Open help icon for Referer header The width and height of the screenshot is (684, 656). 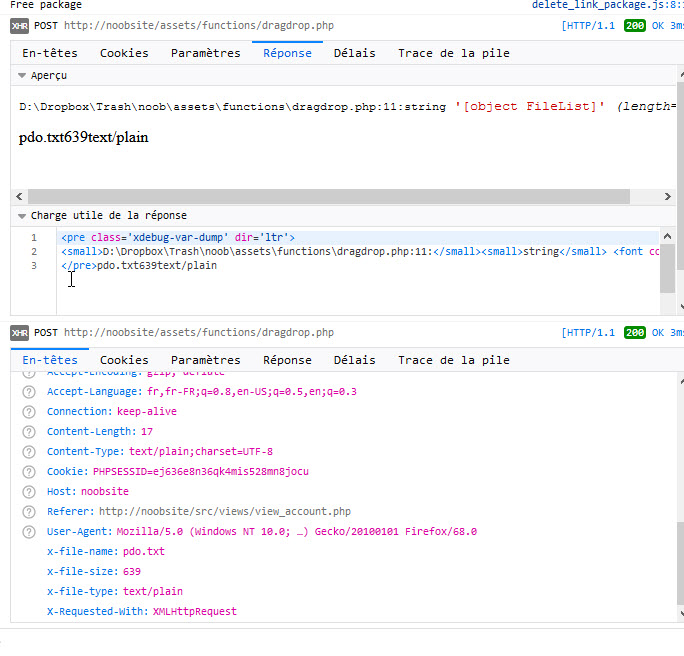point(29,512)
